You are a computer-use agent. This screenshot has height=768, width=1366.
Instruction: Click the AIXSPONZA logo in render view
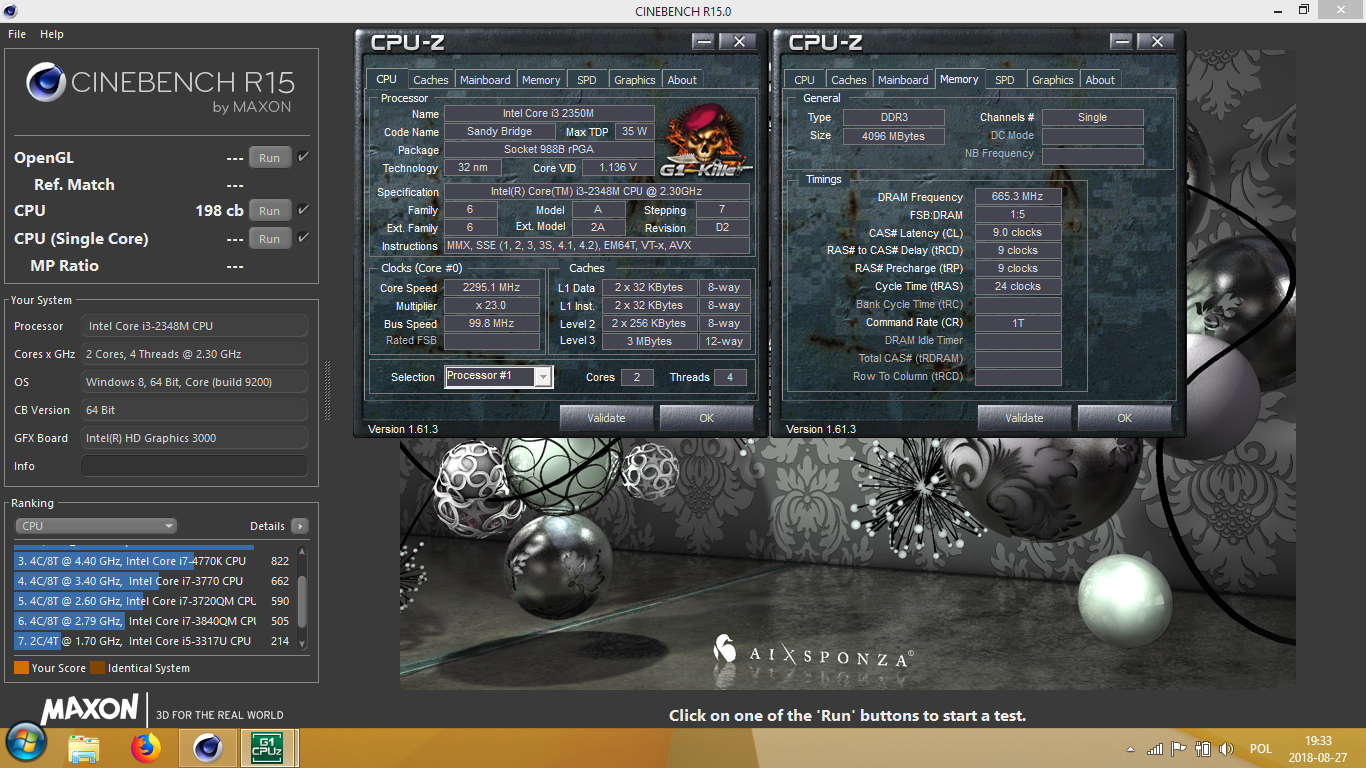click(x=812, y=654)
